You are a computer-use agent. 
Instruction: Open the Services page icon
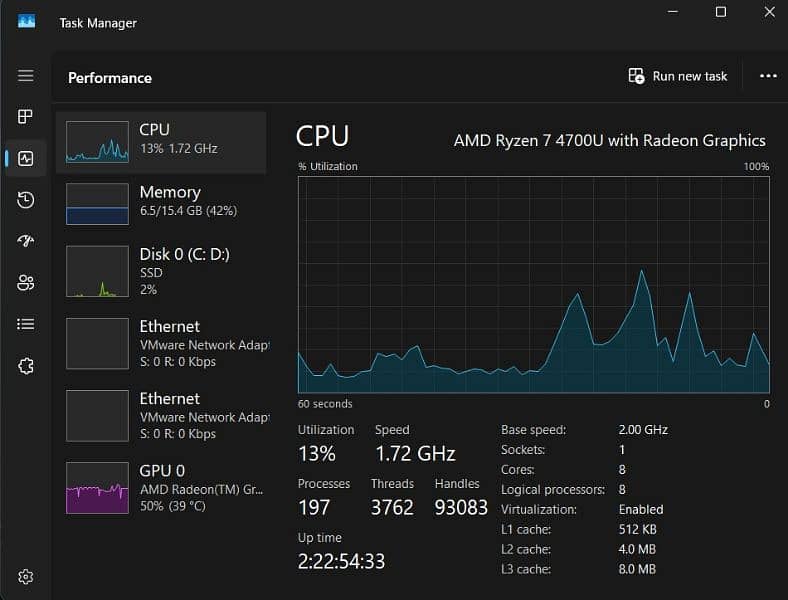(26, 366)
